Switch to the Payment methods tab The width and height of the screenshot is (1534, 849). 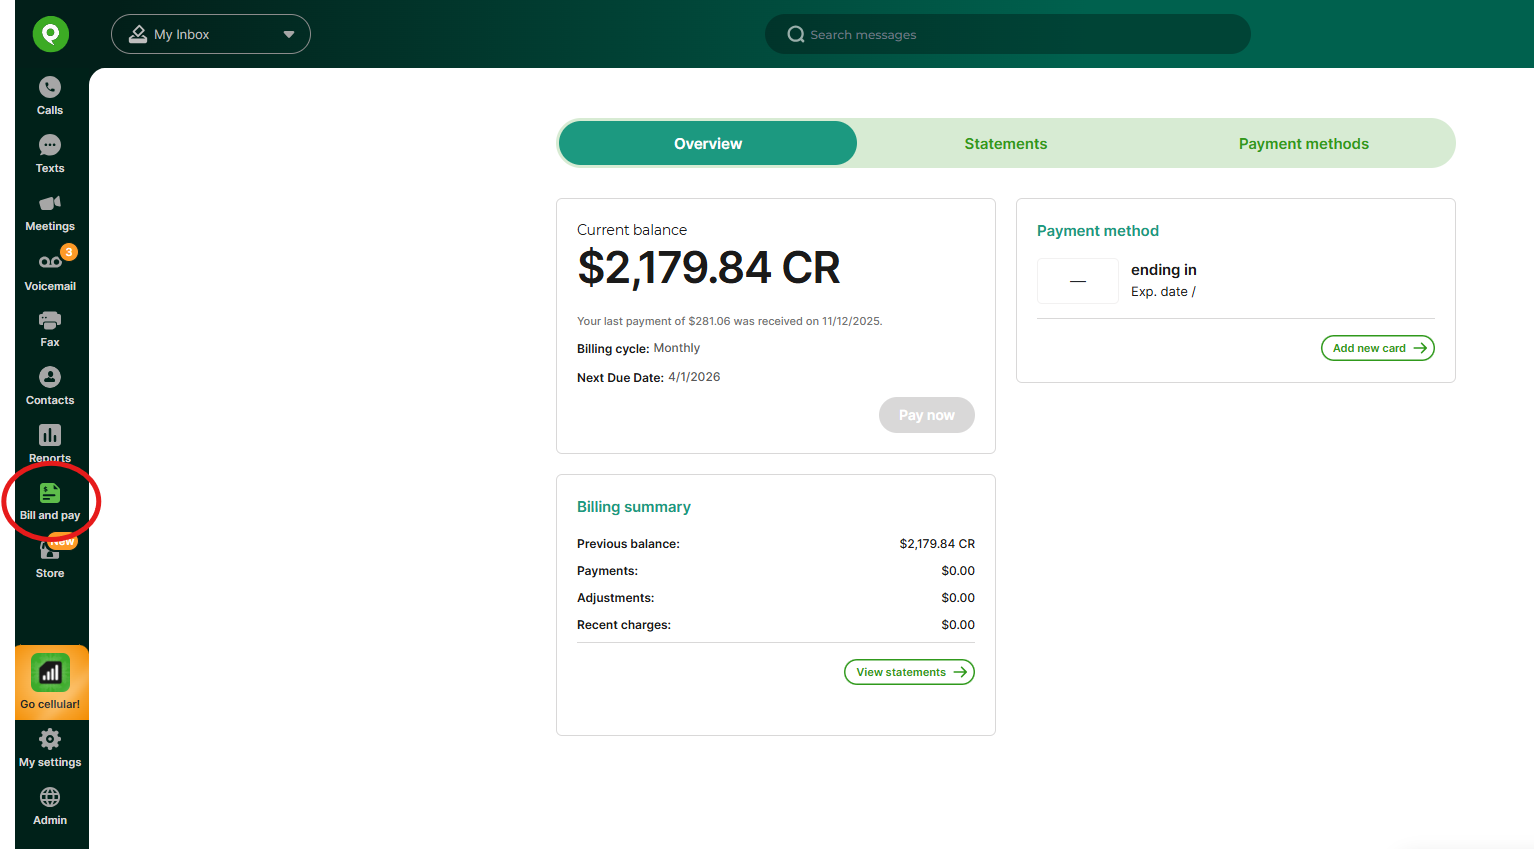[x=1303, y=143]
